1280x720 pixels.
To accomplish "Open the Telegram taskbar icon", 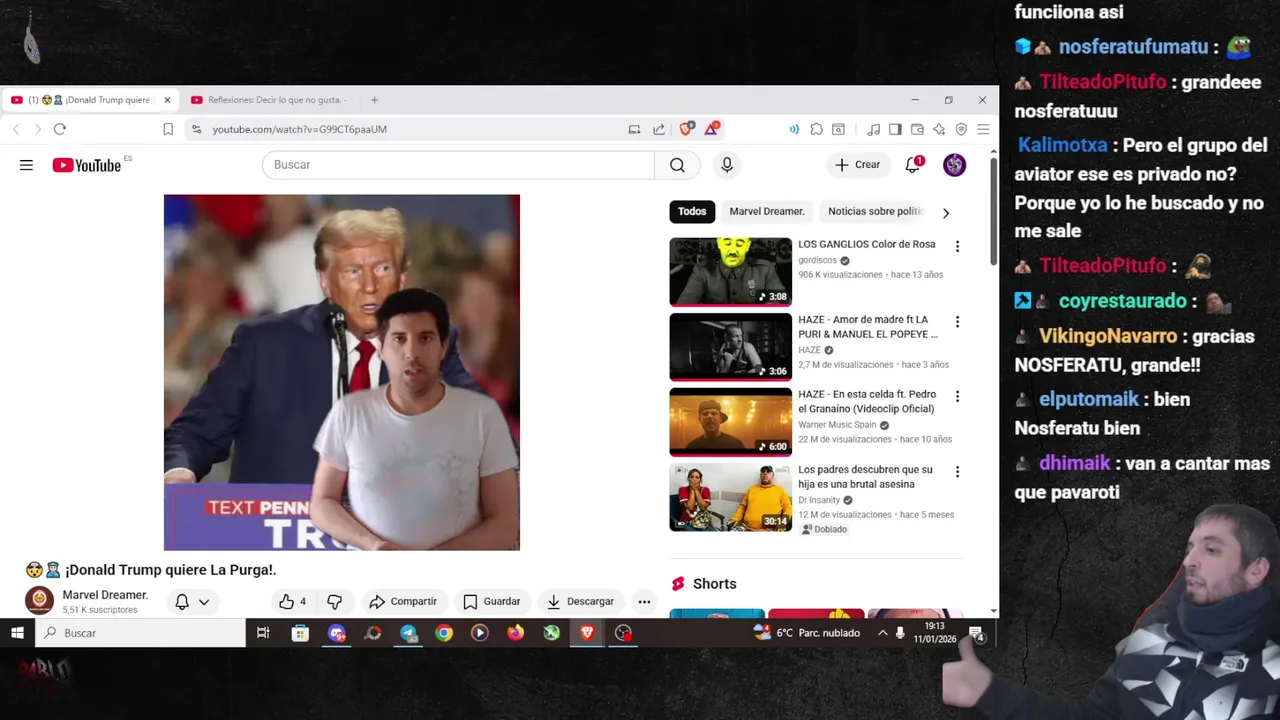I will point(408,633).
